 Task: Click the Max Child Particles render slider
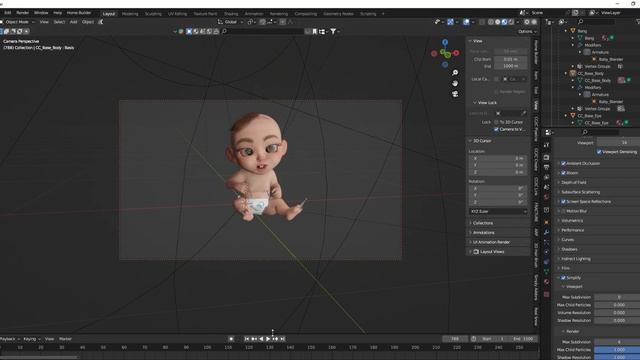[617, 350]
